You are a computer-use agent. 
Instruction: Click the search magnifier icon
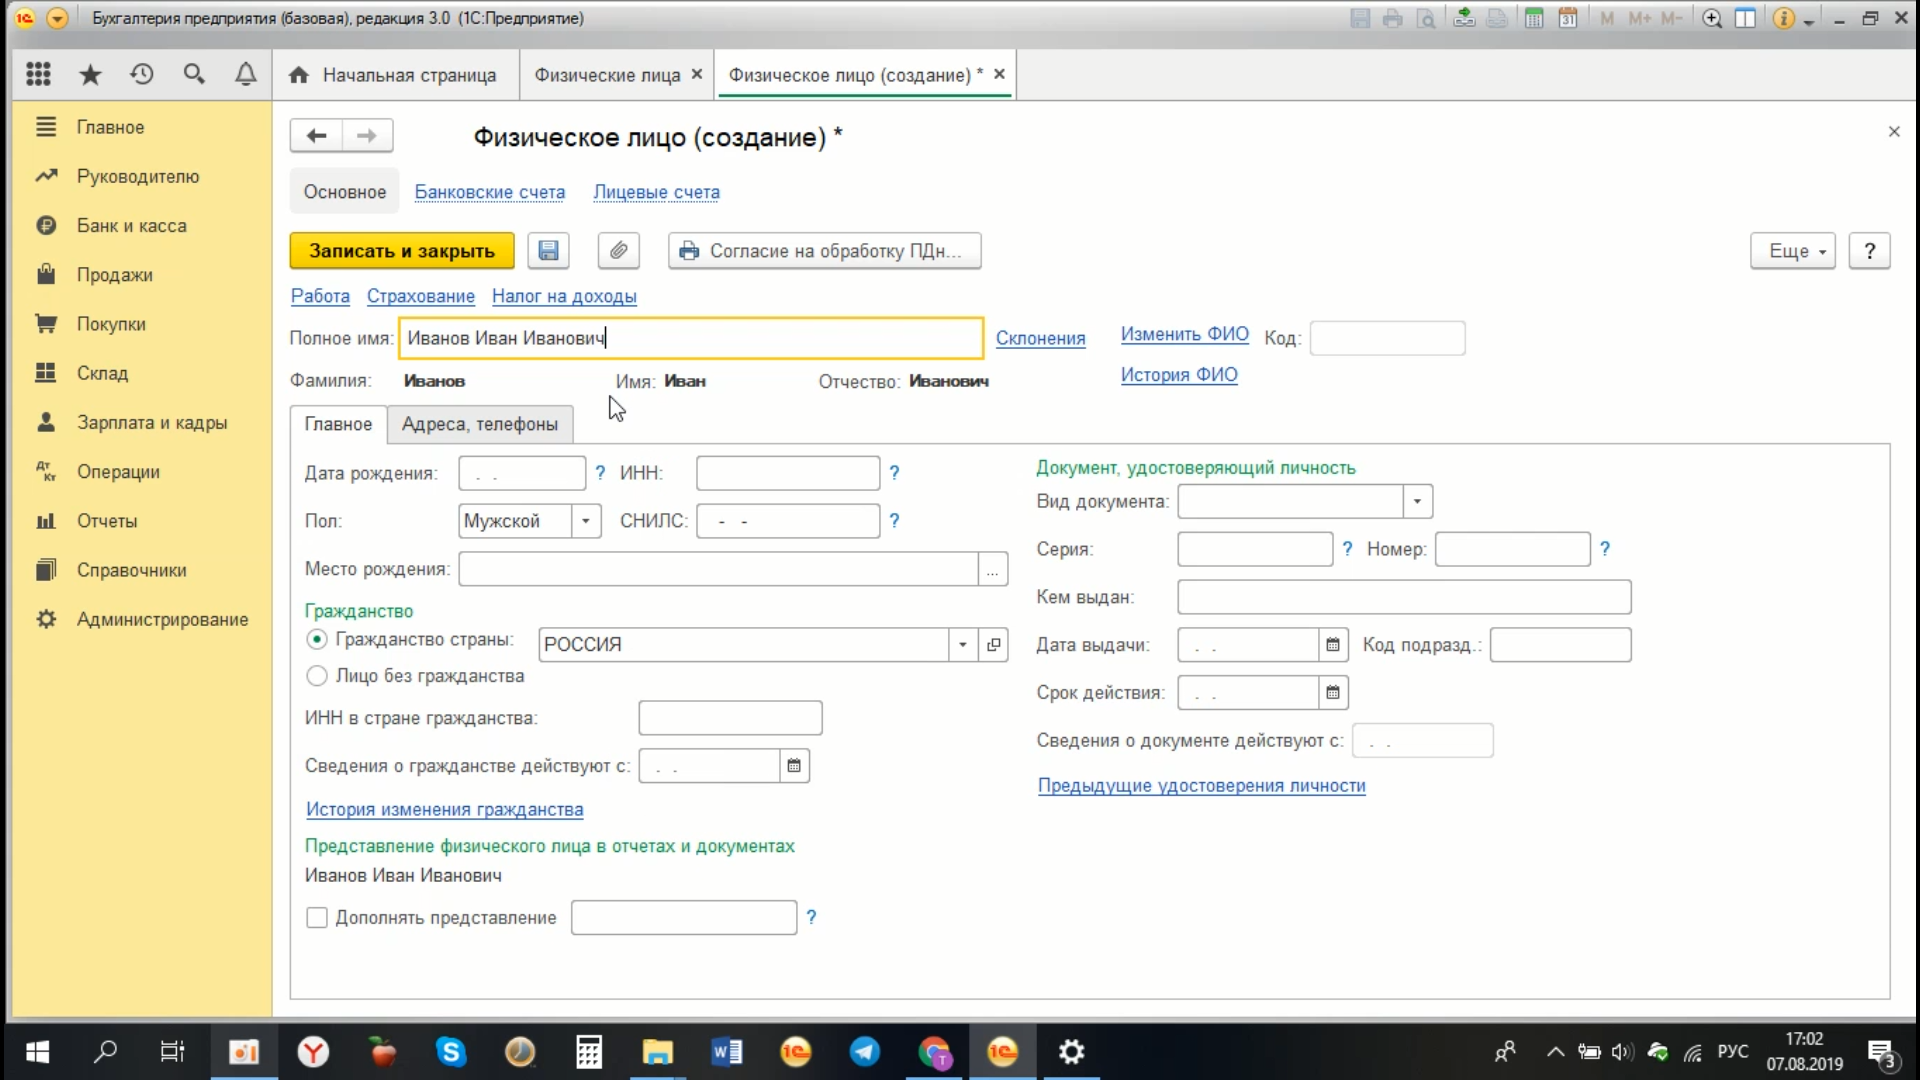tap(194, 75)
